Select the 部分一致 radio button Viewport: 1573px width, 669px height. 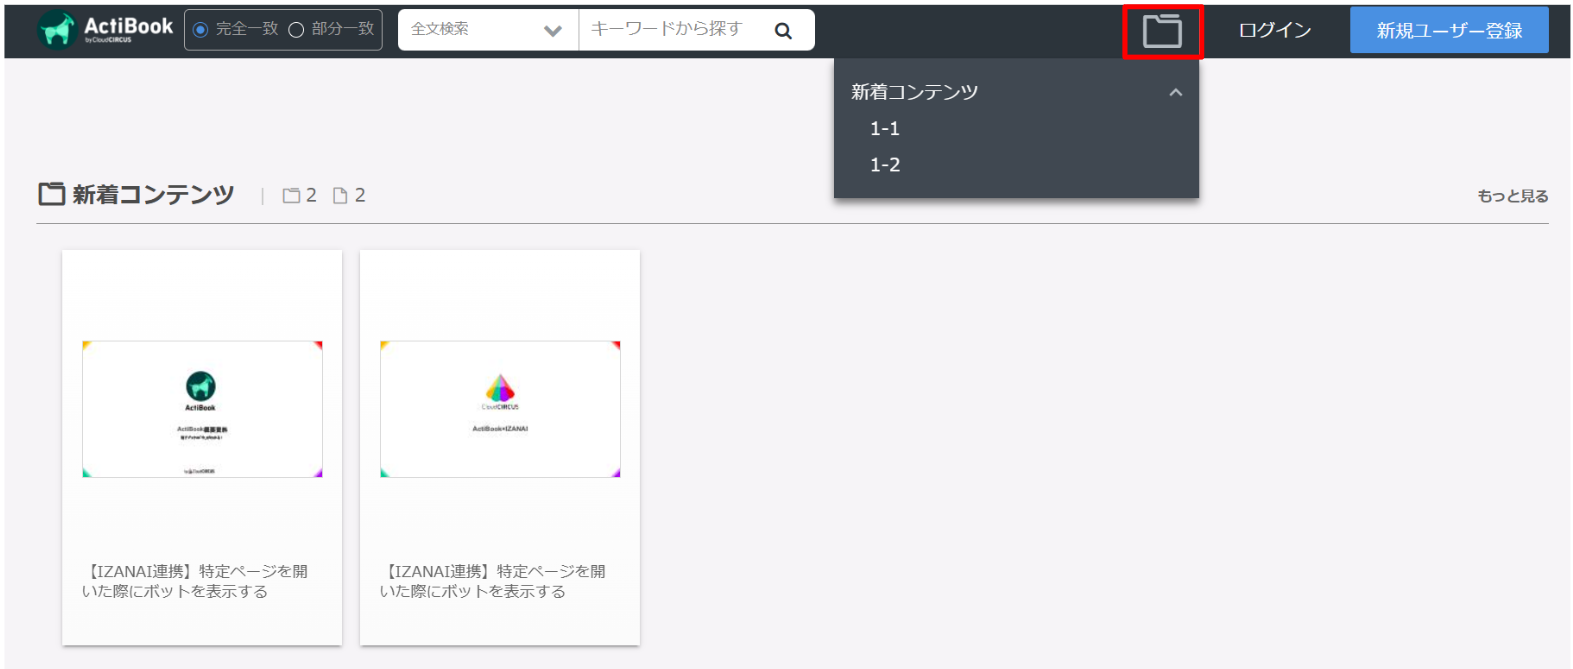(296, 30)
